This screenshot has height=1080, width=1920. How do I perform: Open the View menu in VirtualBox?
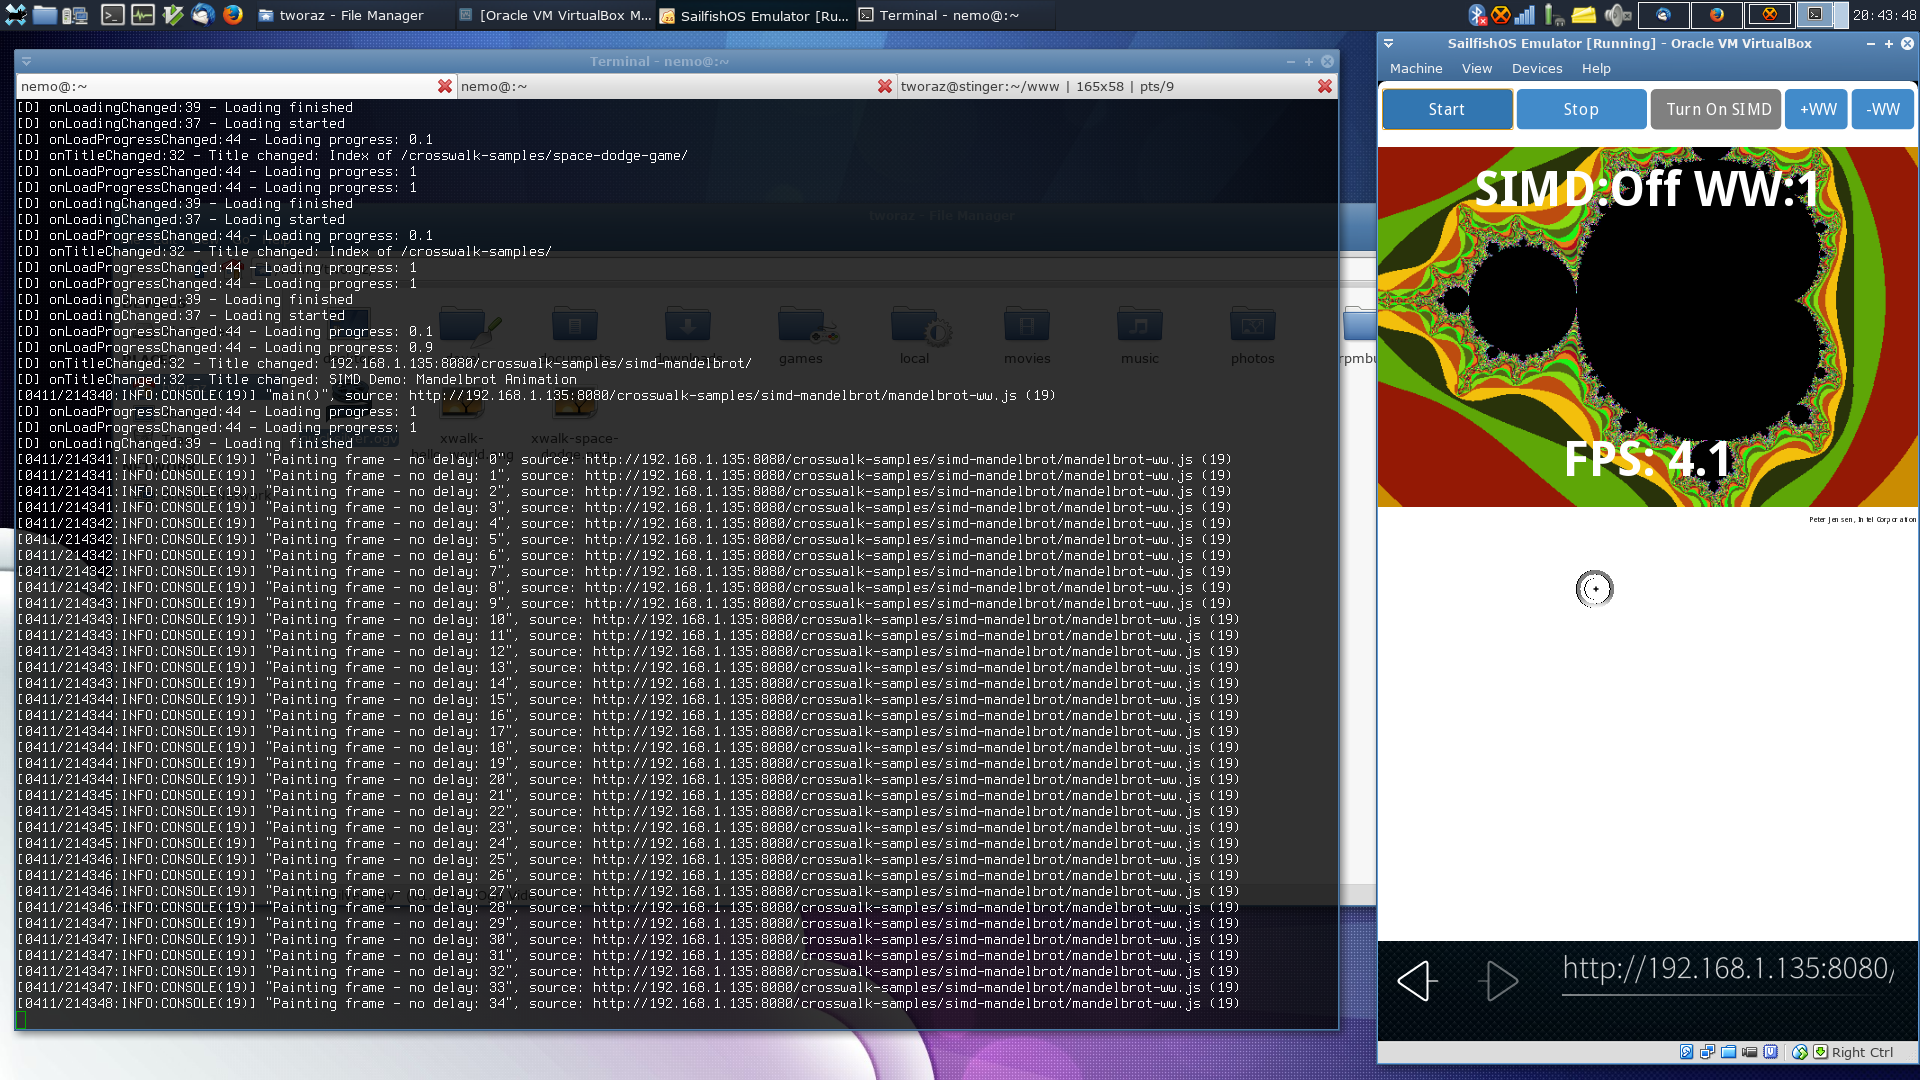click(x=1477, y=69)
